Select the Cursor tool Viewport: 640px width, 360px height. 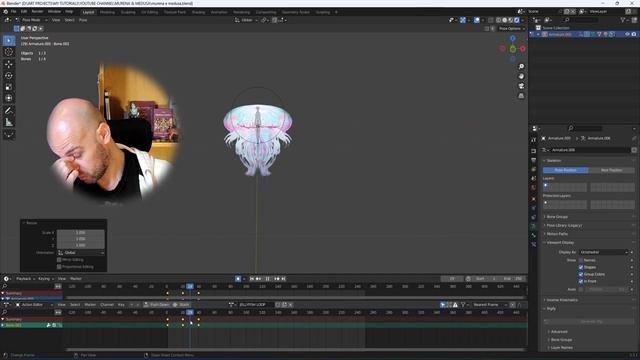click(9, 52)
